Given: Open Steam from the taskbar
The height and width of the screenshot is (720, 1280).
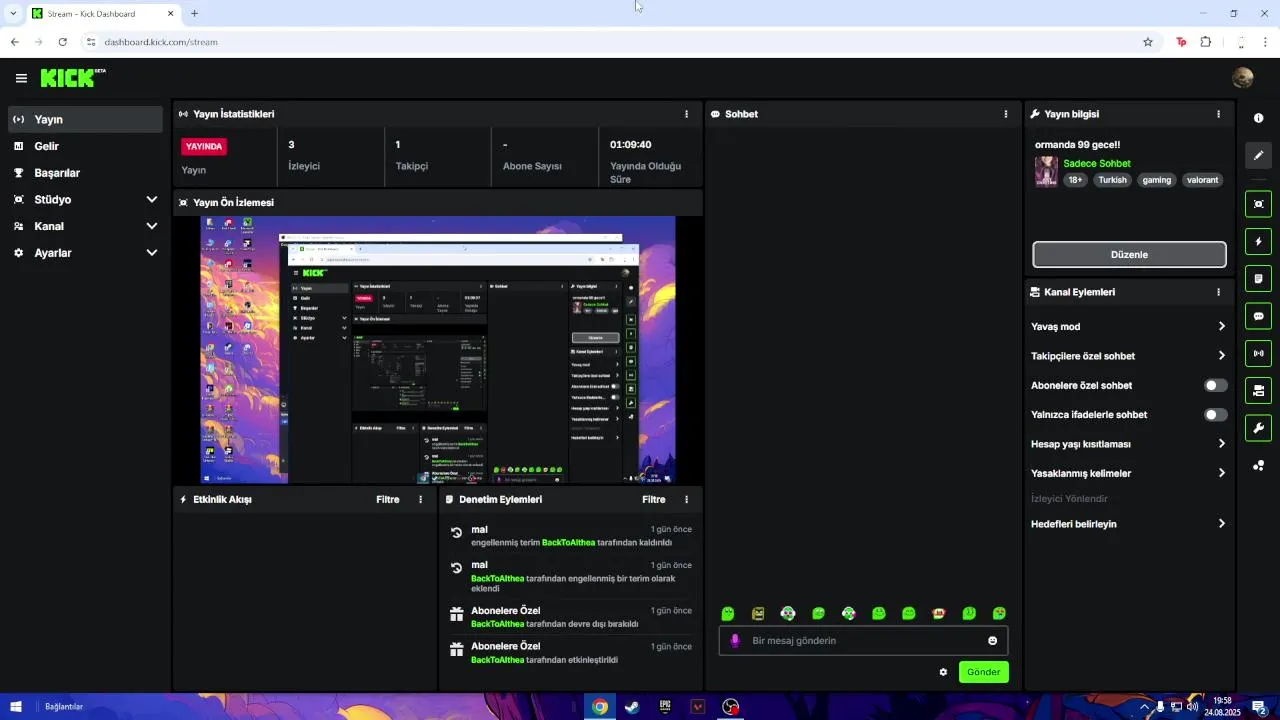Looking at the screenshot, I should click(632, 707).
